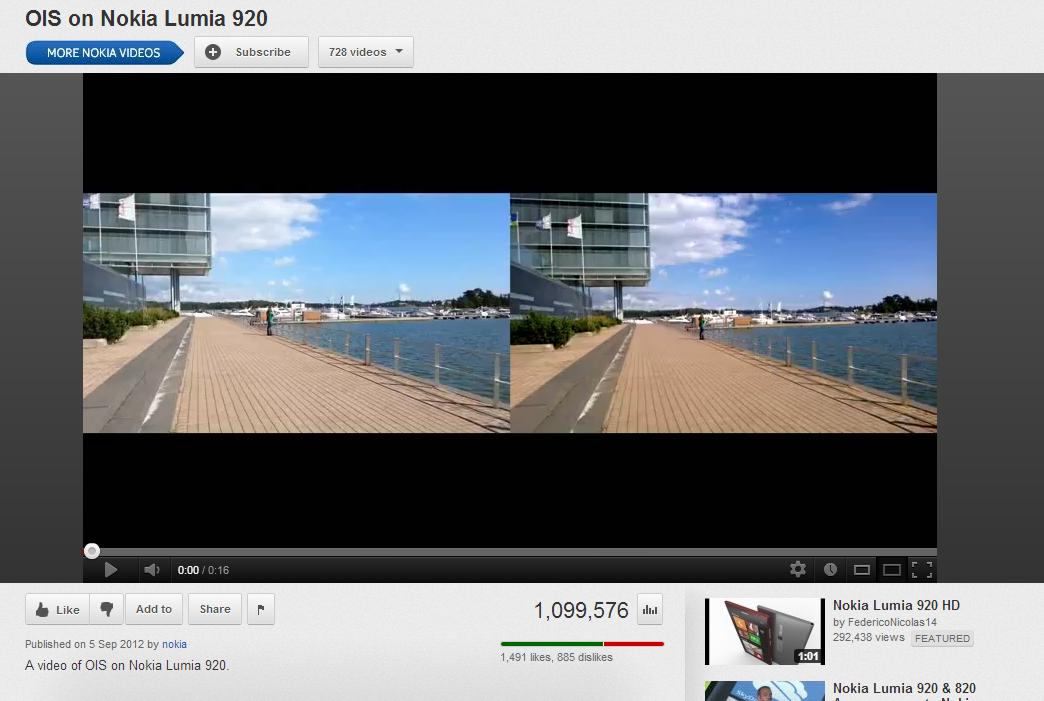
Task: Click the view count 1,099,576
Action: 581,610
